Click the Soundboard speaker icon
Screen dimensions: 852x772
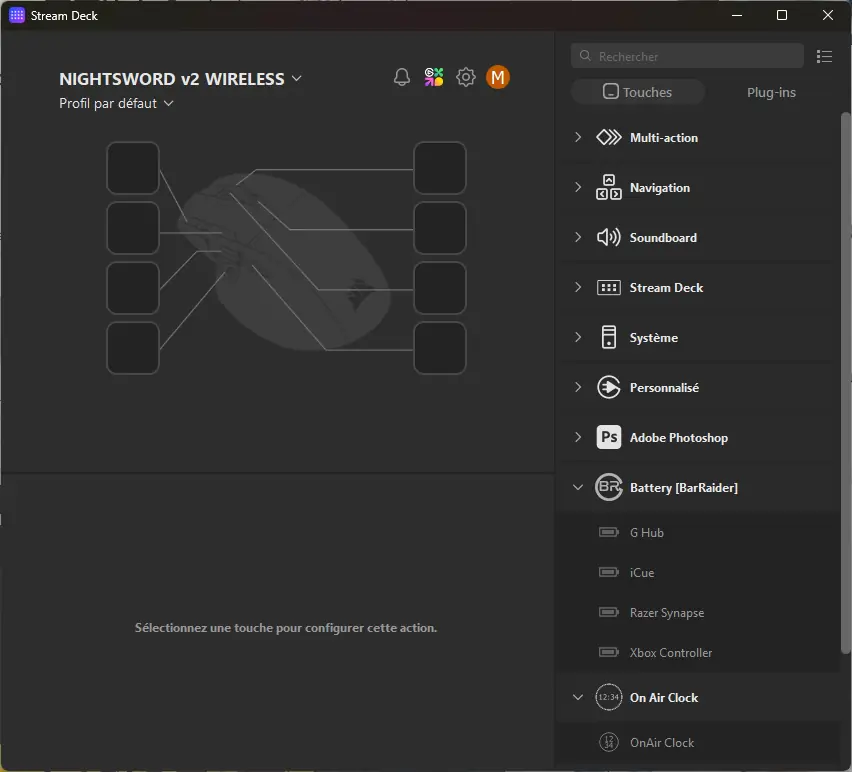coord(609,237)
